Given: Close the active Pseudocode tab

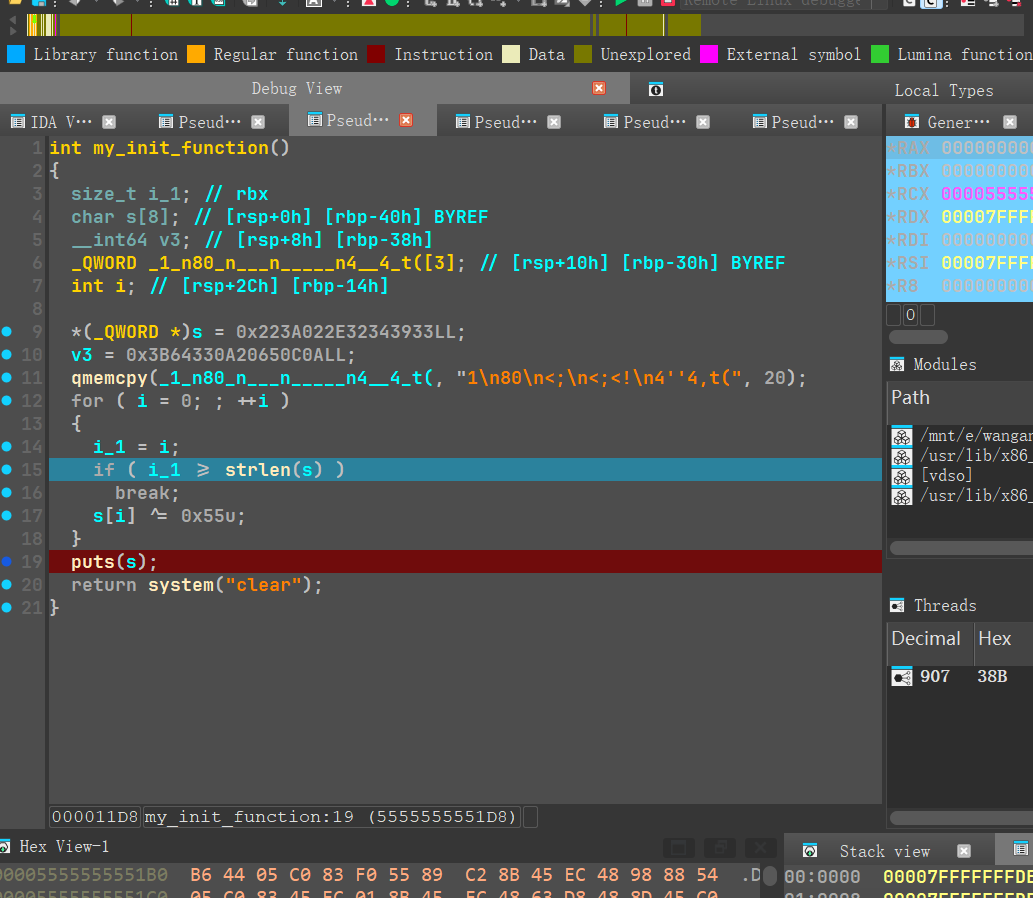Looking at the screenshot, I should [406, 120].
